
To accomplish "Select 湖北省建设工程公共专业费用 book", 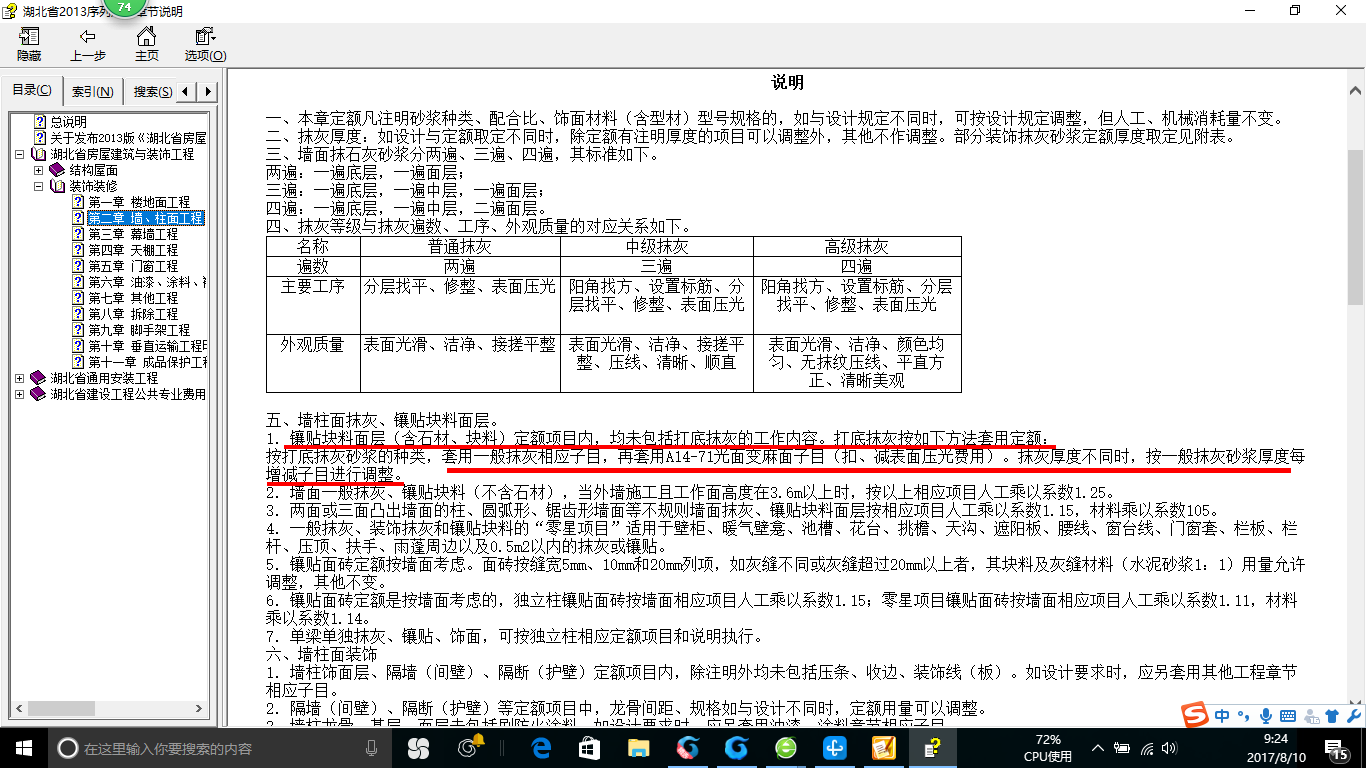I will [128, 394].
